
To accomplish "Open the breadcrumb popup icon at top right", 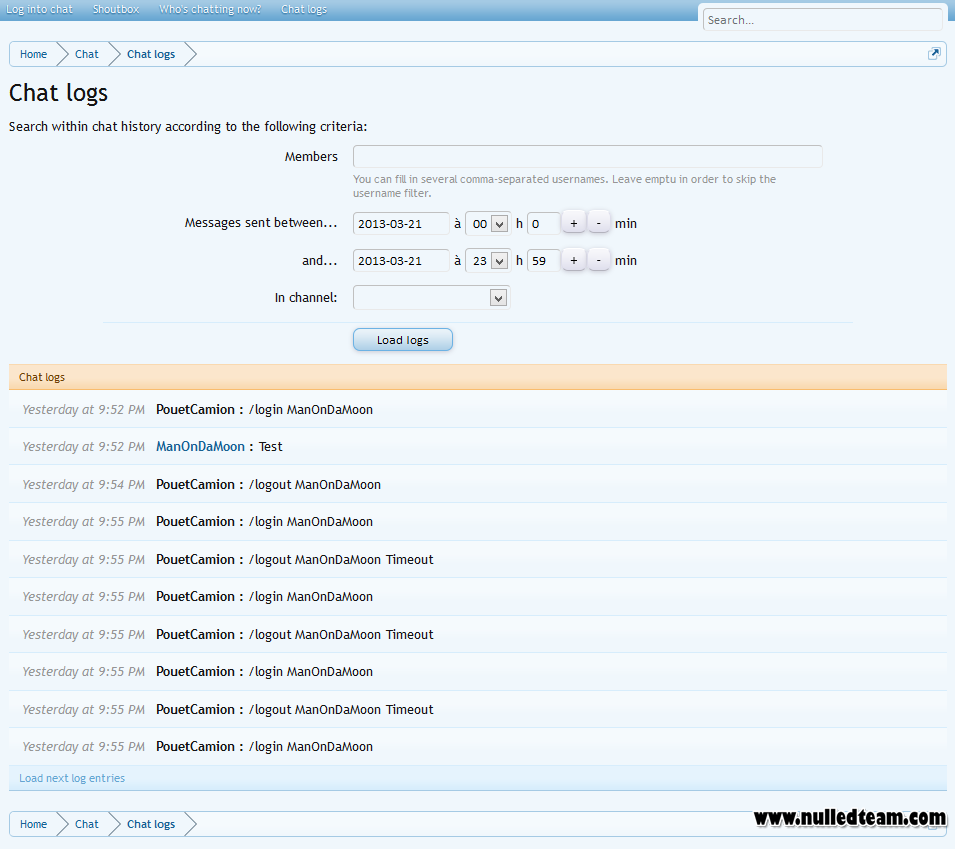I will [934, 54].
